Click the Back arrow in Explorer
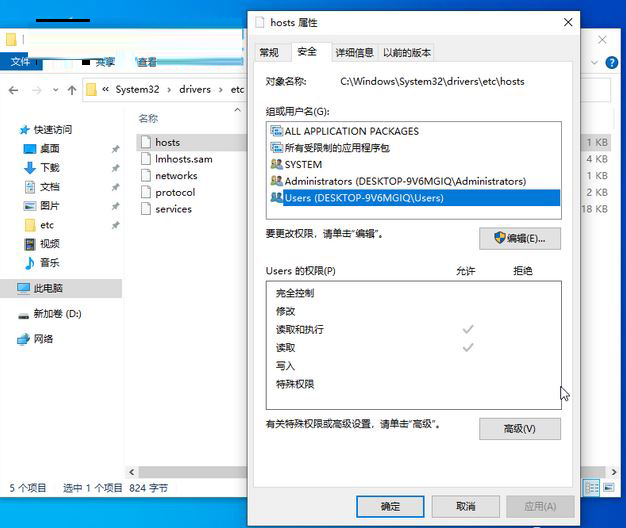 click(x=13, y=90)
